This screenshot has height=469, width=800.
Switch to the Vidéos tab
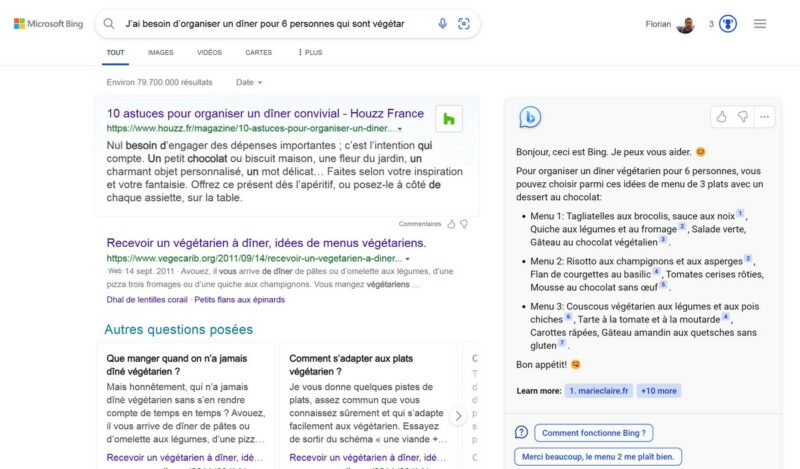coord(209,53)
